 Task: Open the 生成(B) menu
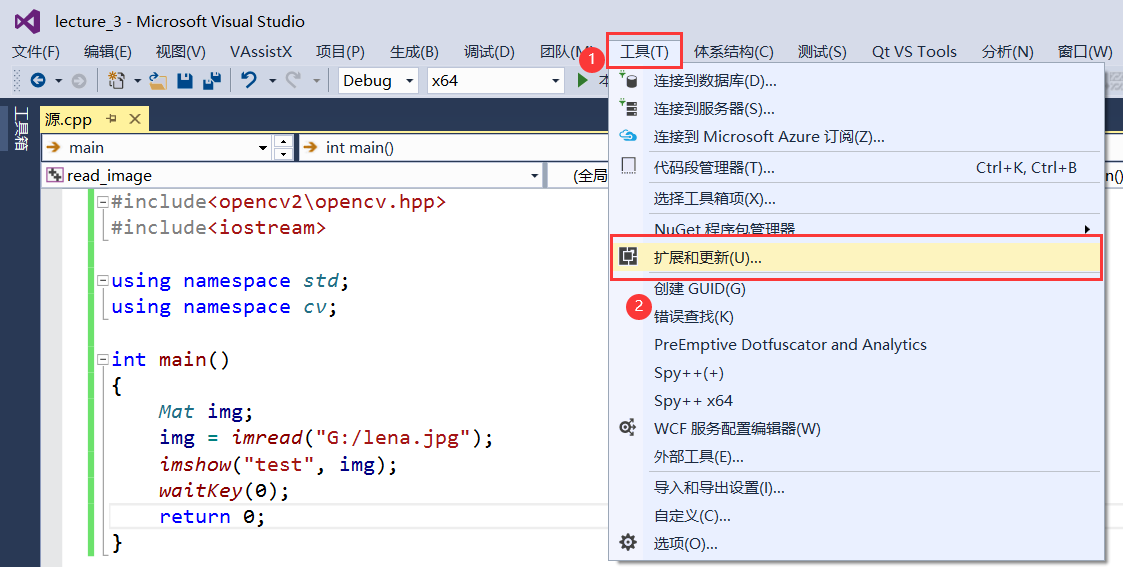coord(414,52)
